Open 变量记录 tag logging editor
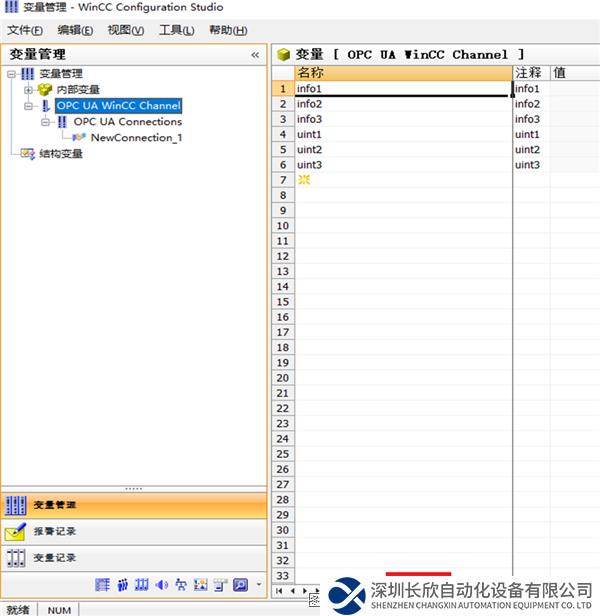This screenshot has width=600, height=616. click(54, 558)
